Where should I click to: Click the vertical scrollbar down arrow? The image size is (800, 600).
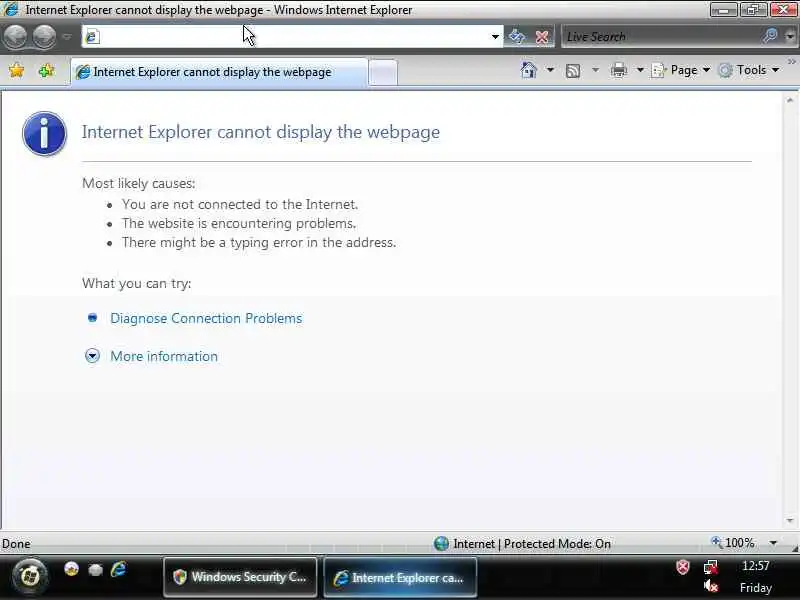coord(790,521)
